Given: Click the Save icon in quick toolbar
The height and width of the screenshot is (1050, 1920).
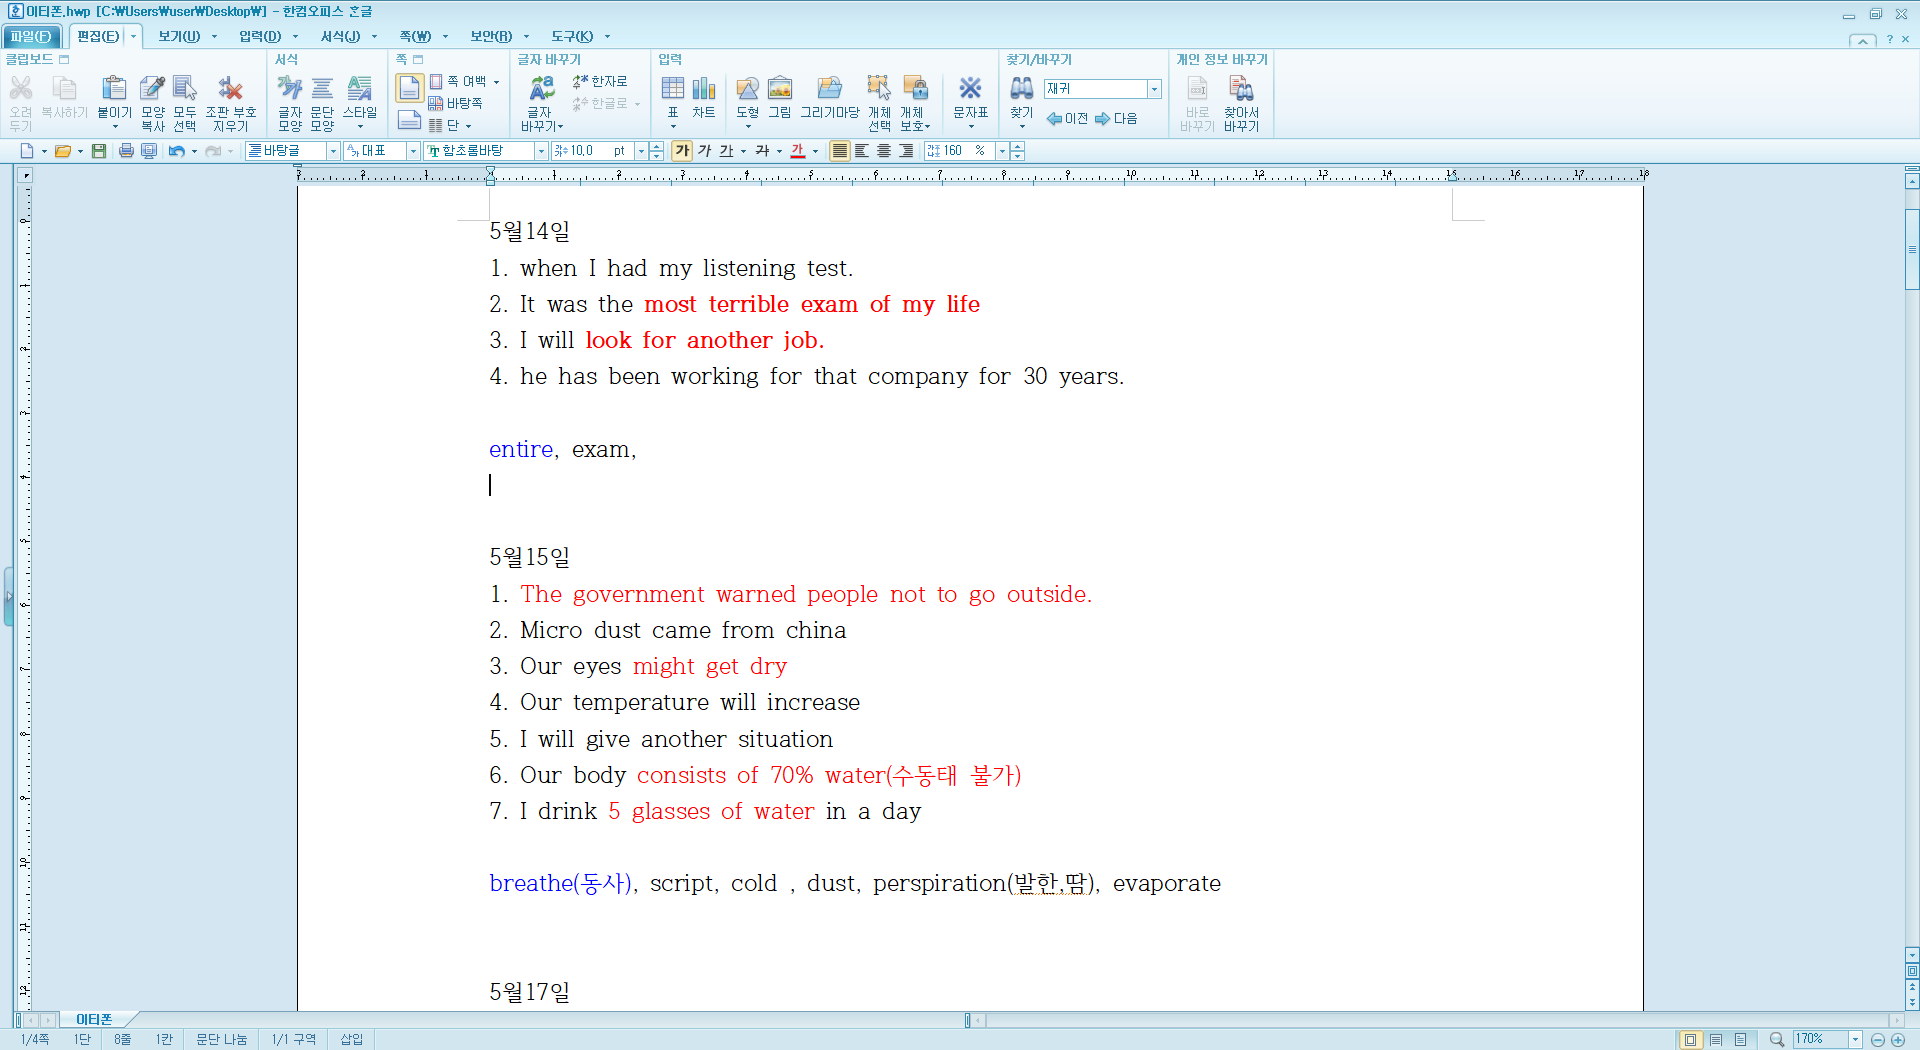Looking at the screenshot, I should click(99, 151).
